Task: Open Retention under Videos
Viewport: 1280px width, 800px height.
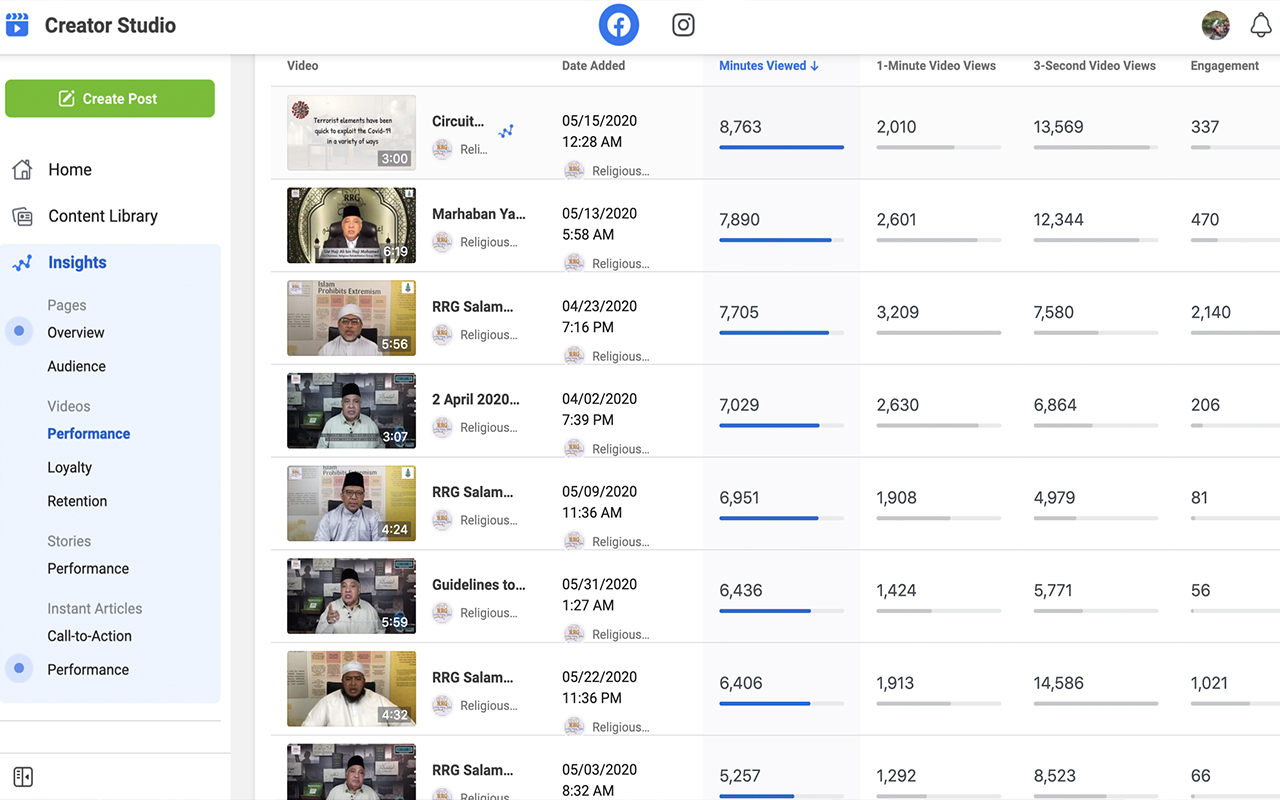Action: pyautogui.click(x=77, y=501)
